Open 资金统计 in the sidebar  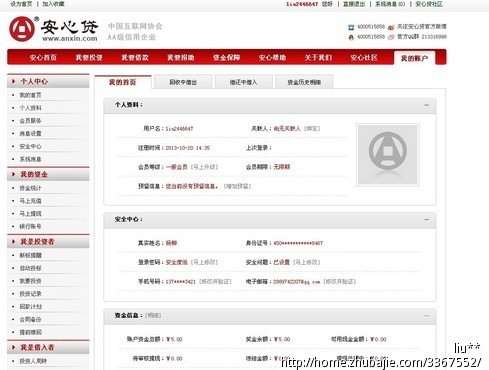point(30,188)
